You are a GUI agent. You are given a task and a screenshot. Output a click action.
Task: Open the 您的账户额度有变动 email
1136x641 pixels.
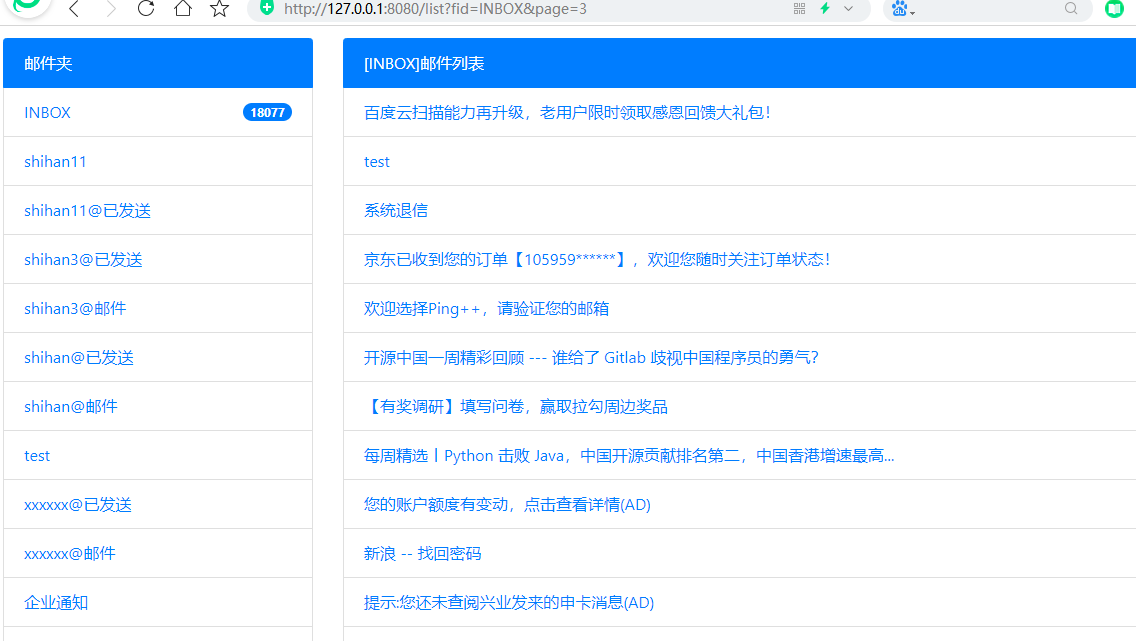507,505
